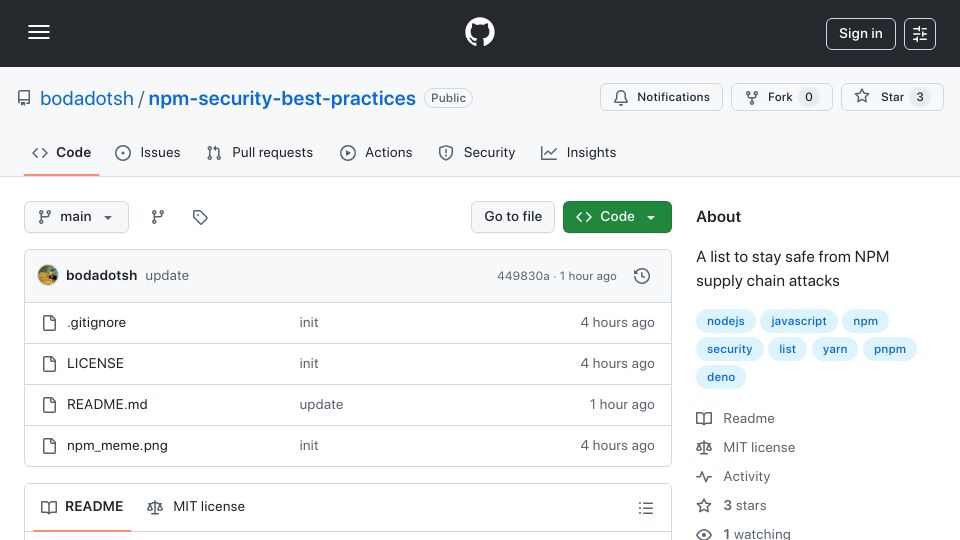This screenshot has height=540, width=960.
Task: Open the 'init' commit for .gitignore
Action: pyautogui.click(x=309, y=323)
